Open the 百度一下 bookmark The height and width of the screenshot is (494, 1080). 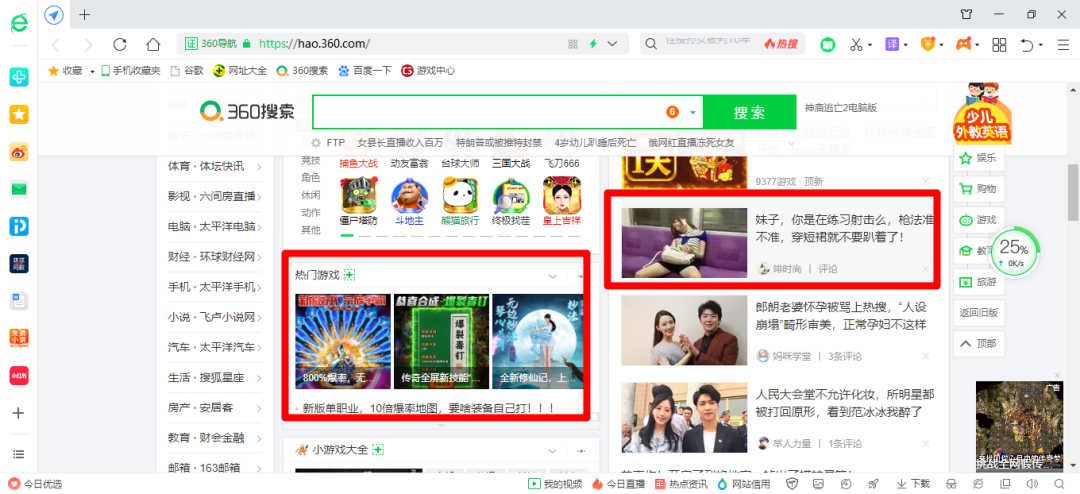[365, 70]
